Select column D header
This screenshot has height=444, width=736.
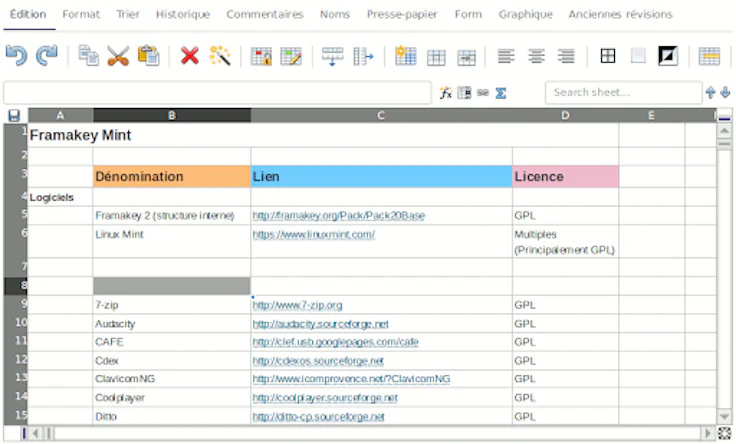[565, 115]
